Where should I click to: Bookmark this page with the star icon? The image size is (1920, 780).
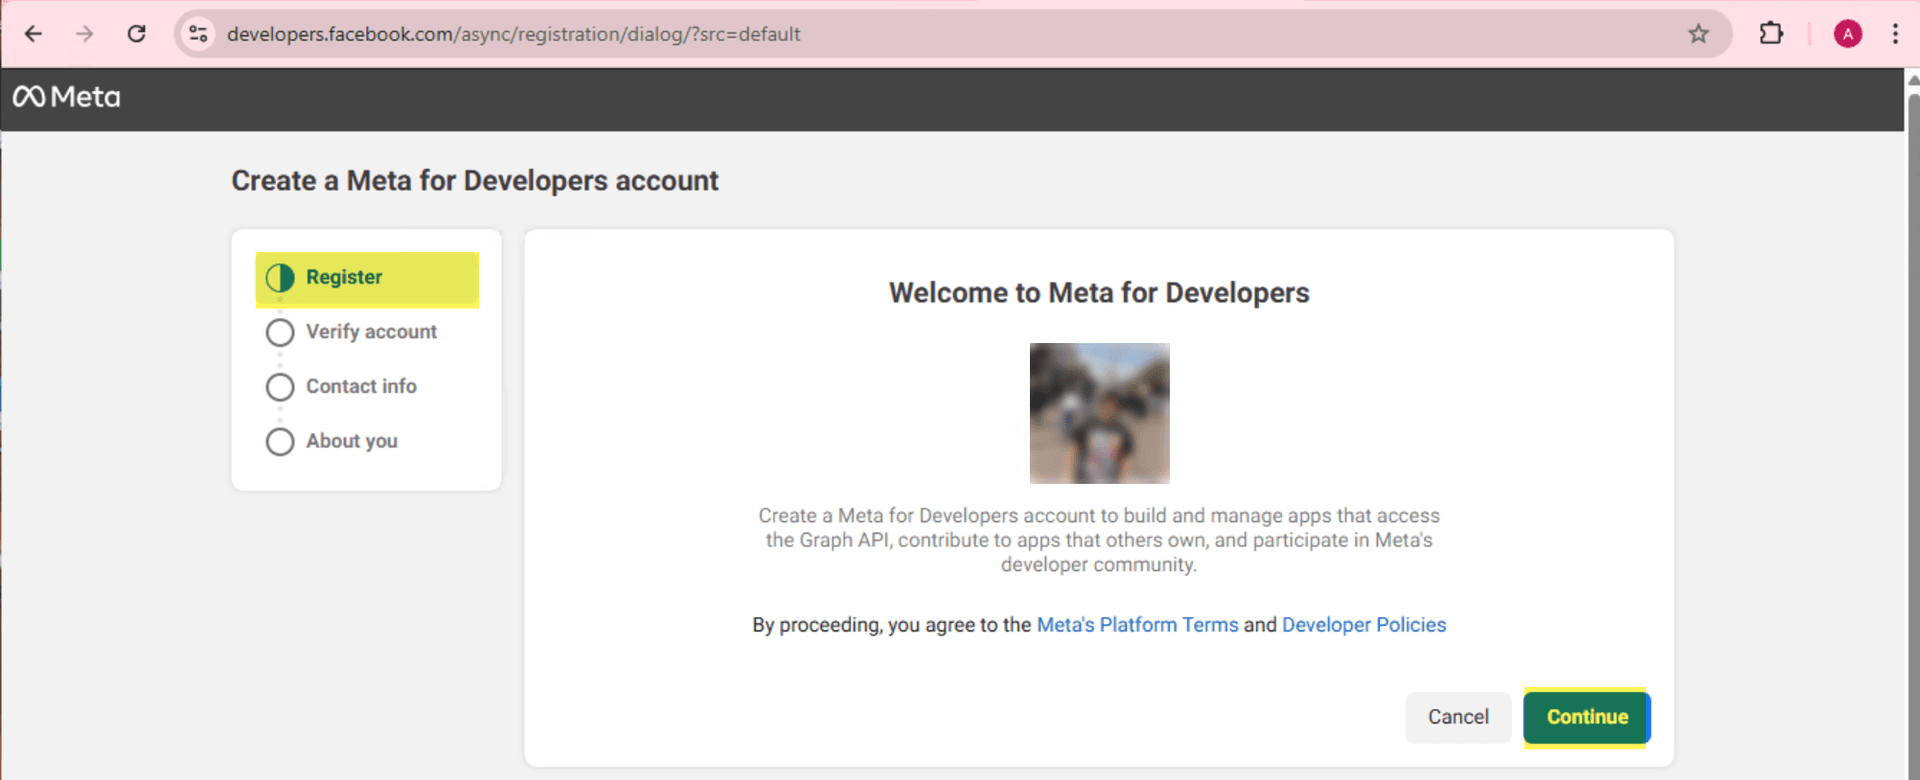(1698, 34)
